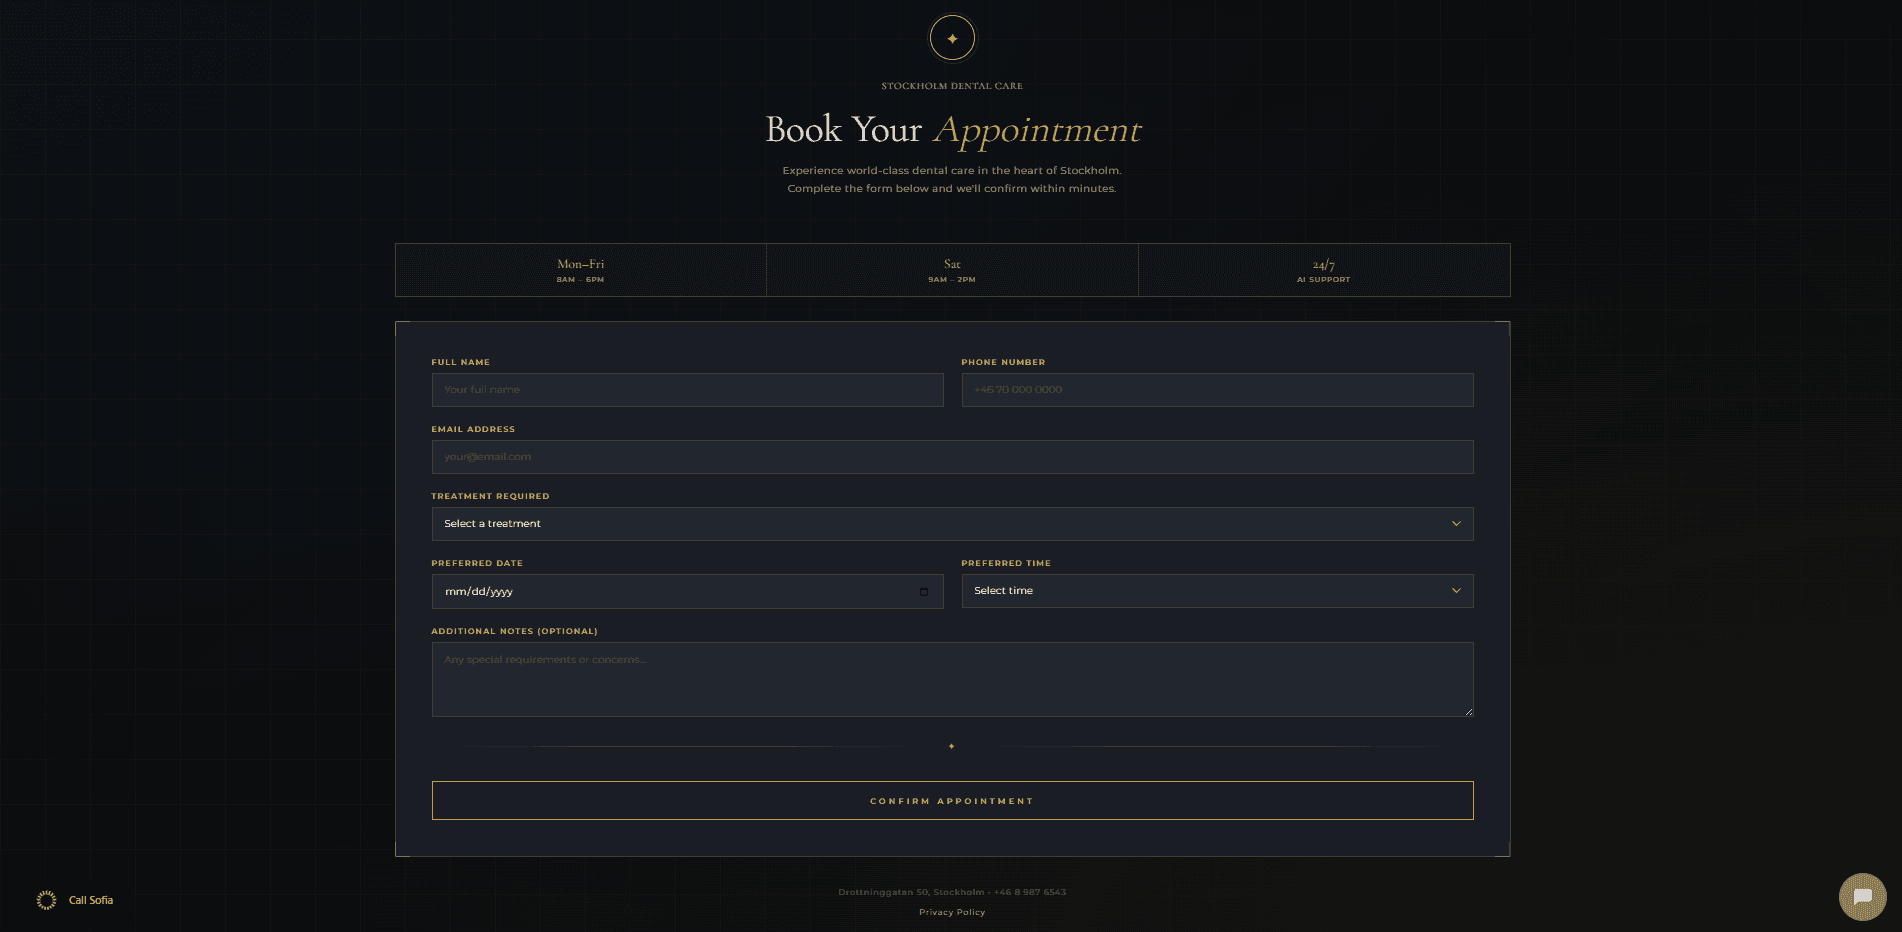This screenshot has width=1902, height=932.
Task: Click the Preferred Date mm/dd/yyyy field
Action: coord(687,591)
